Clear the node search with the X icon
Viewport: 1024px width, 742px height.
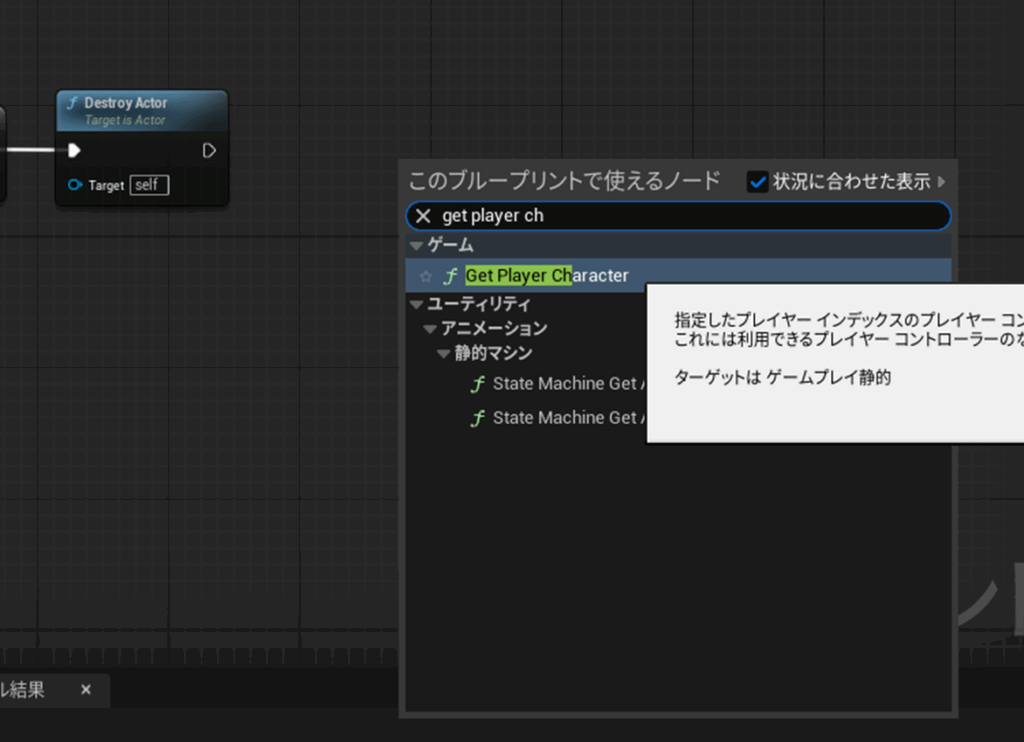(x=423, y=216)
